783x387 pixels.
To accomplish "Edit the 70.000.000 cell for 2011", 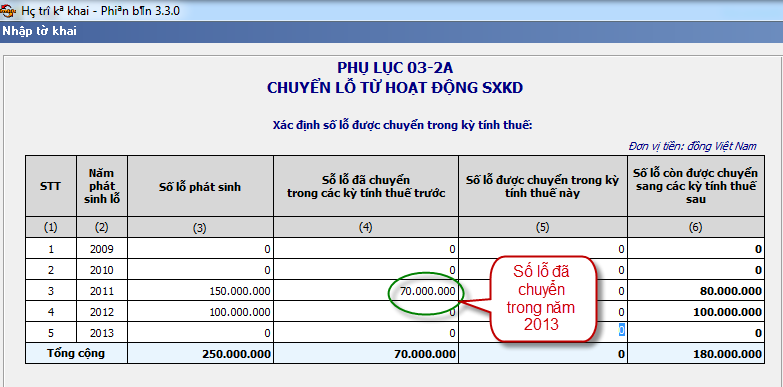I will (366, 291).
